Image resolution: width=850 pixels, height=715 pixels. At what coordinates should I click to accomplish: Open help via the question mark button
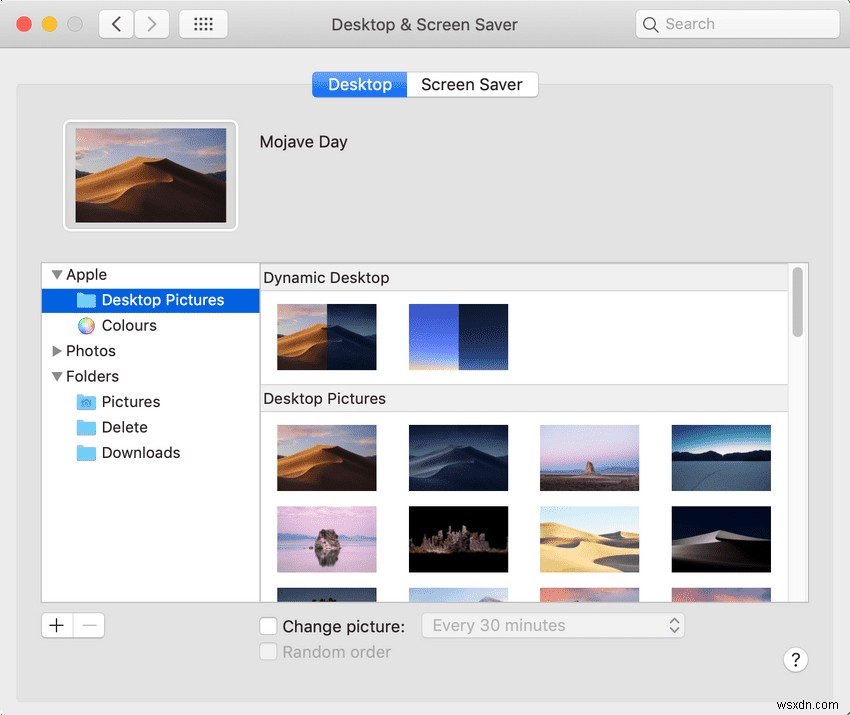[x=796, y=660]
